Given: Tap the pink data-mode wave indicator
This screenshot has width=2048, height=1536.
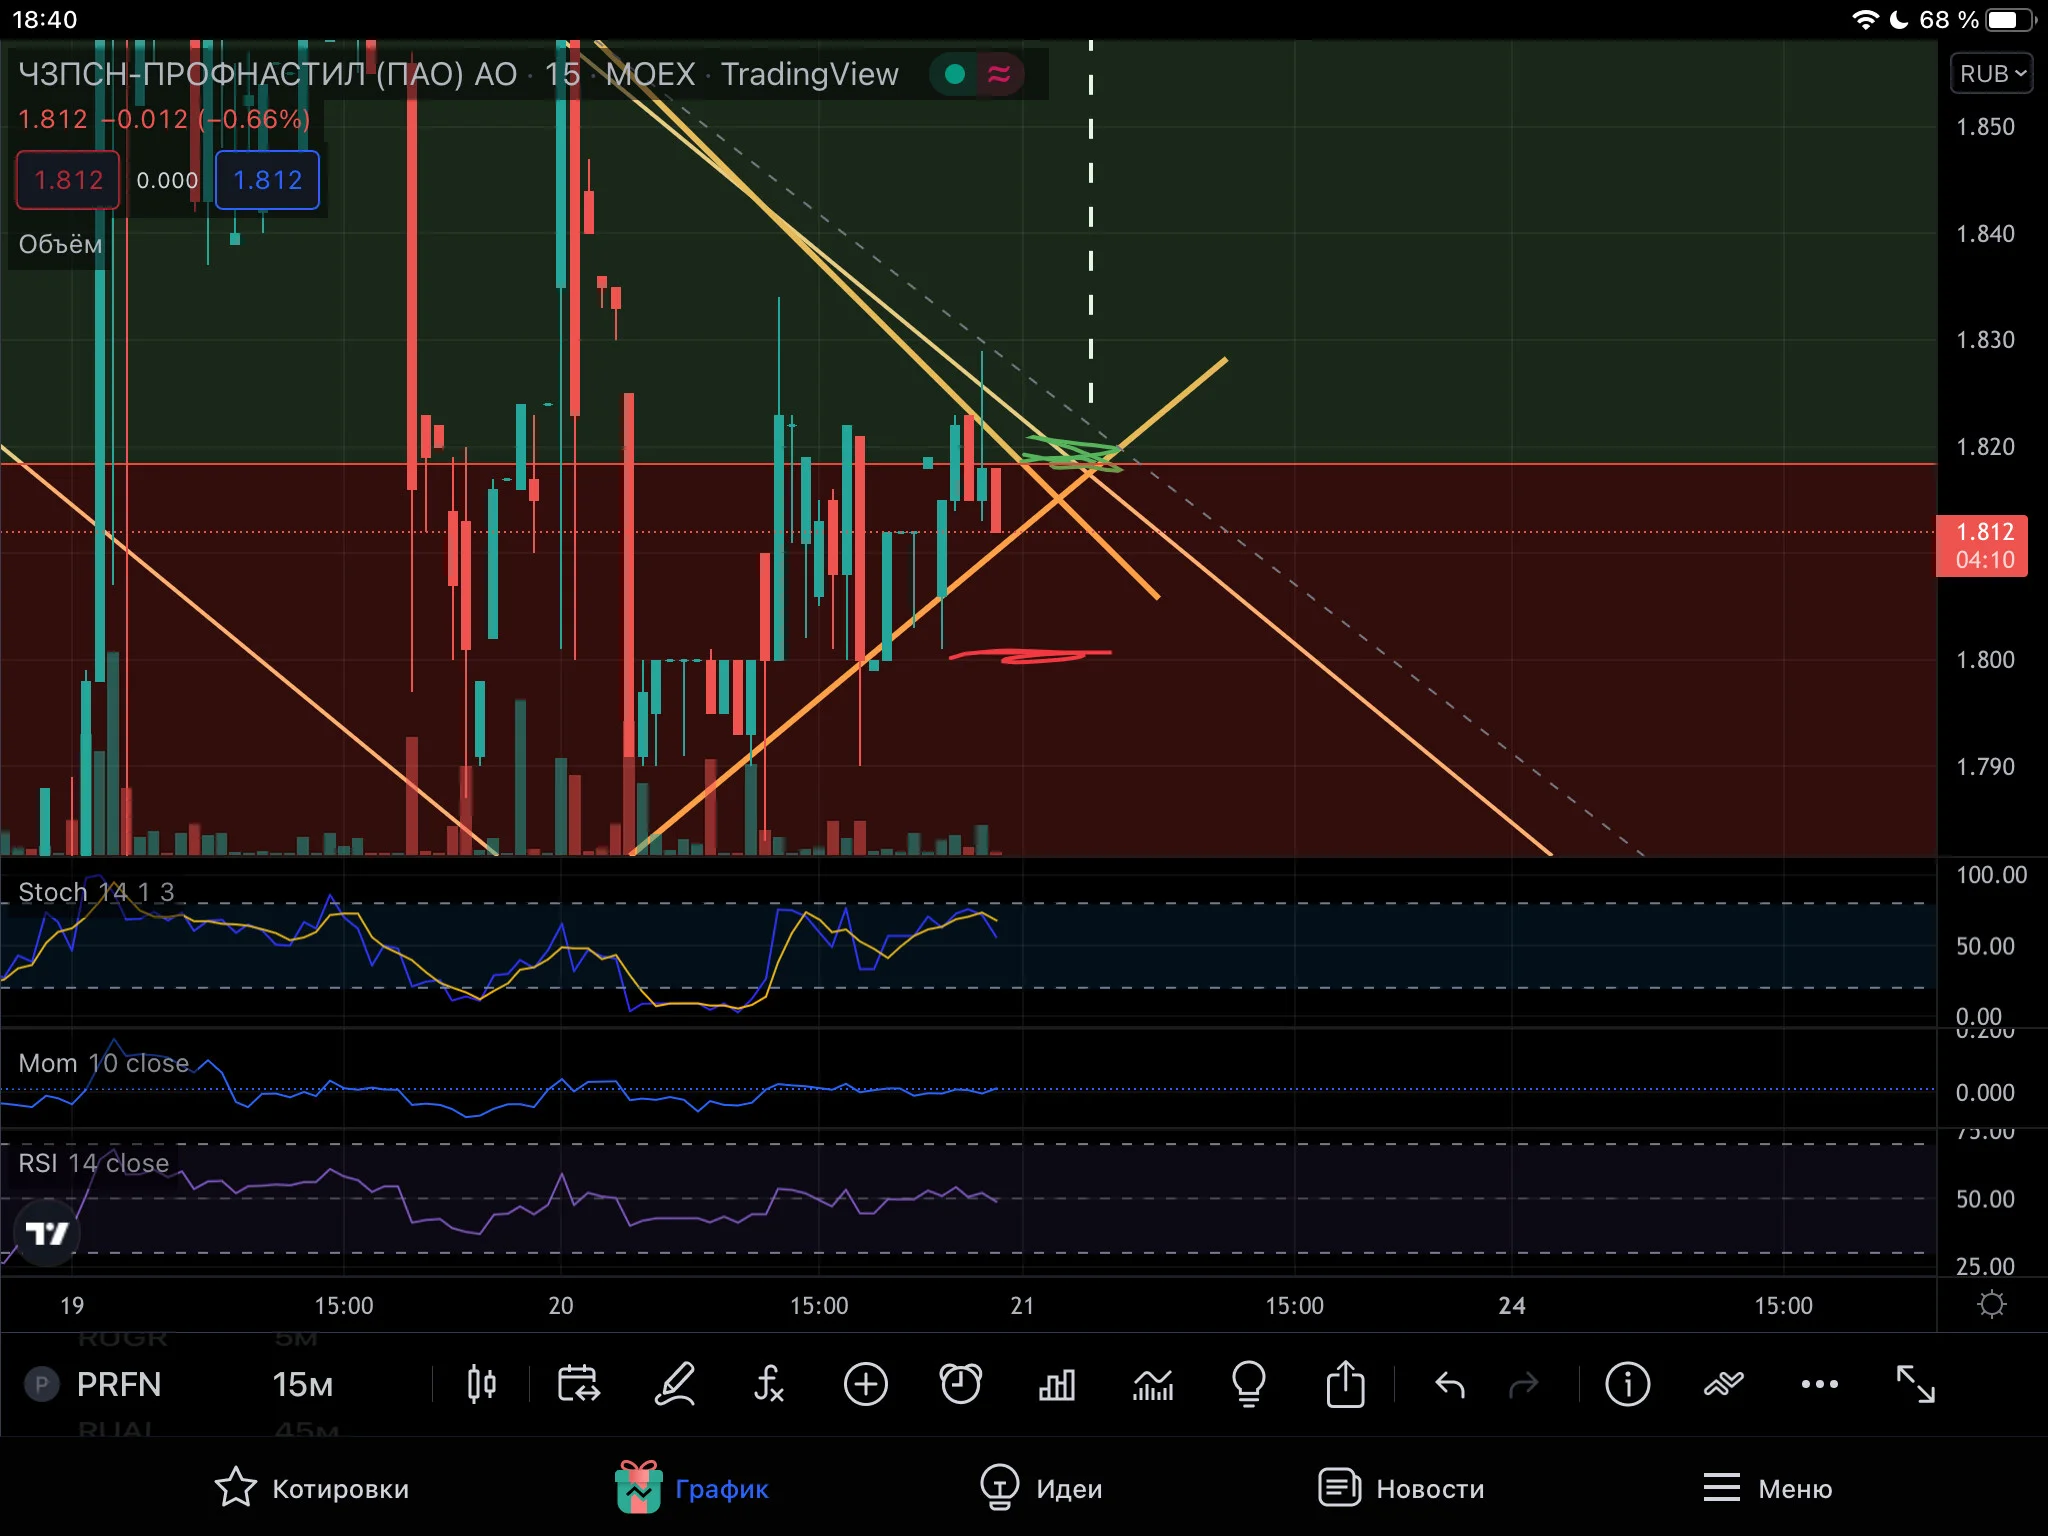Looking at the screenshot, I should coord(998,74).
